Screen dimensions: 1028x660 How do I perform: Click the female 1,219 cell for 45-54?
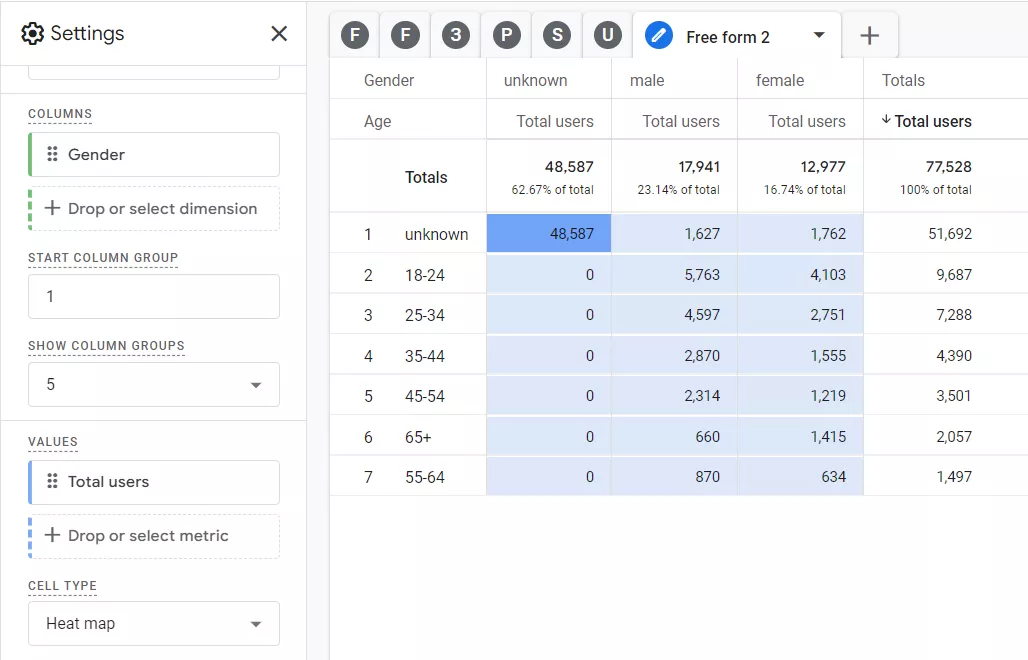click(x=801, y=396)
